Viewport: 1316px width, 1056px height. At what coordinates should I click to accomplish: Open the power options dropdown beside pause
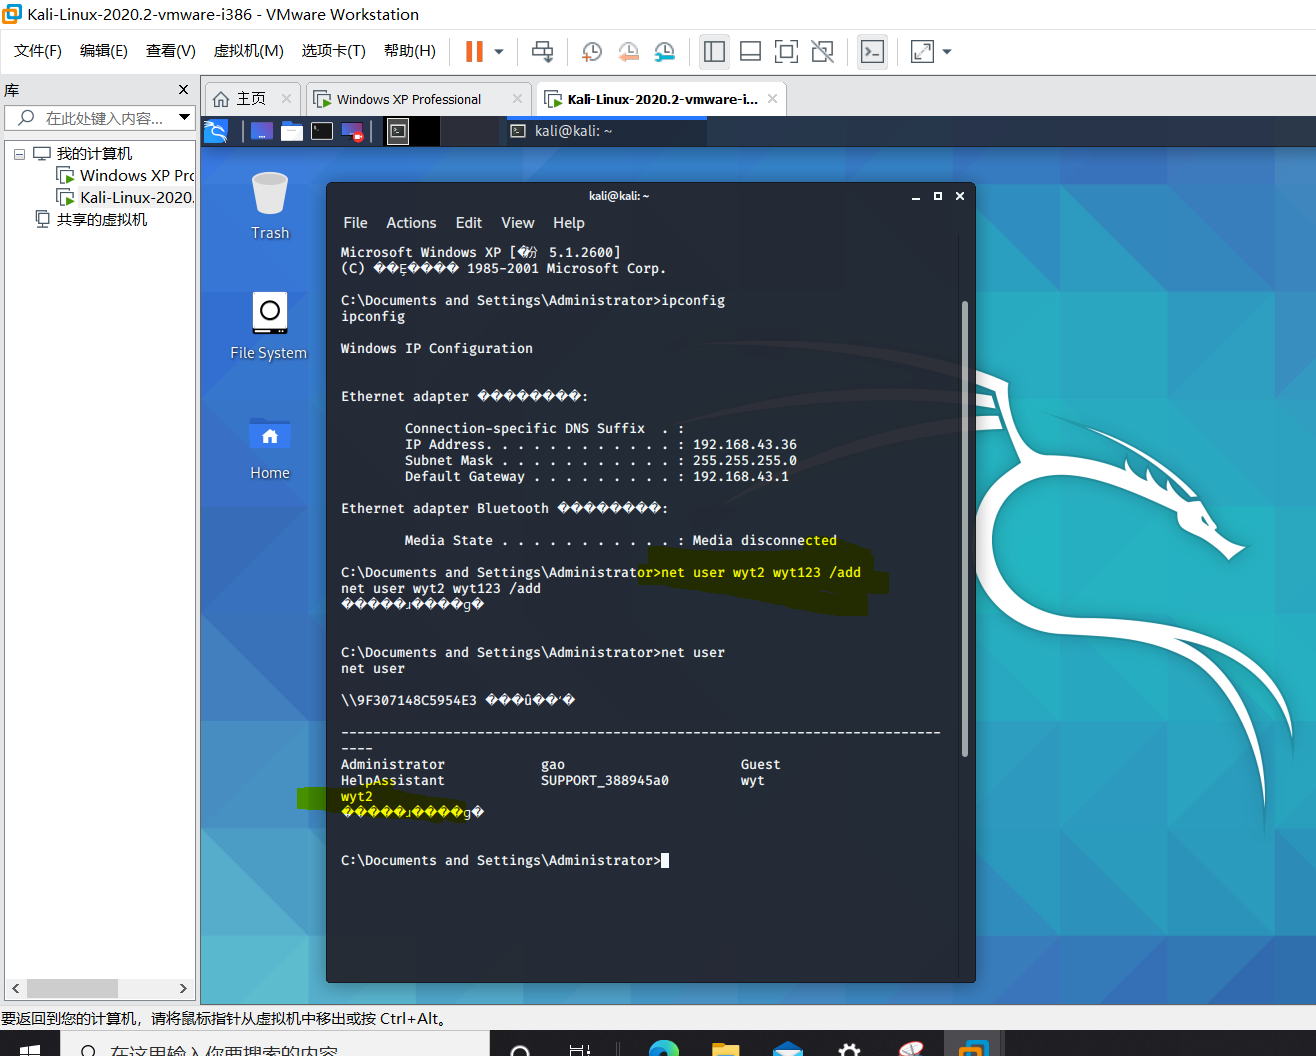pos(499,51)
